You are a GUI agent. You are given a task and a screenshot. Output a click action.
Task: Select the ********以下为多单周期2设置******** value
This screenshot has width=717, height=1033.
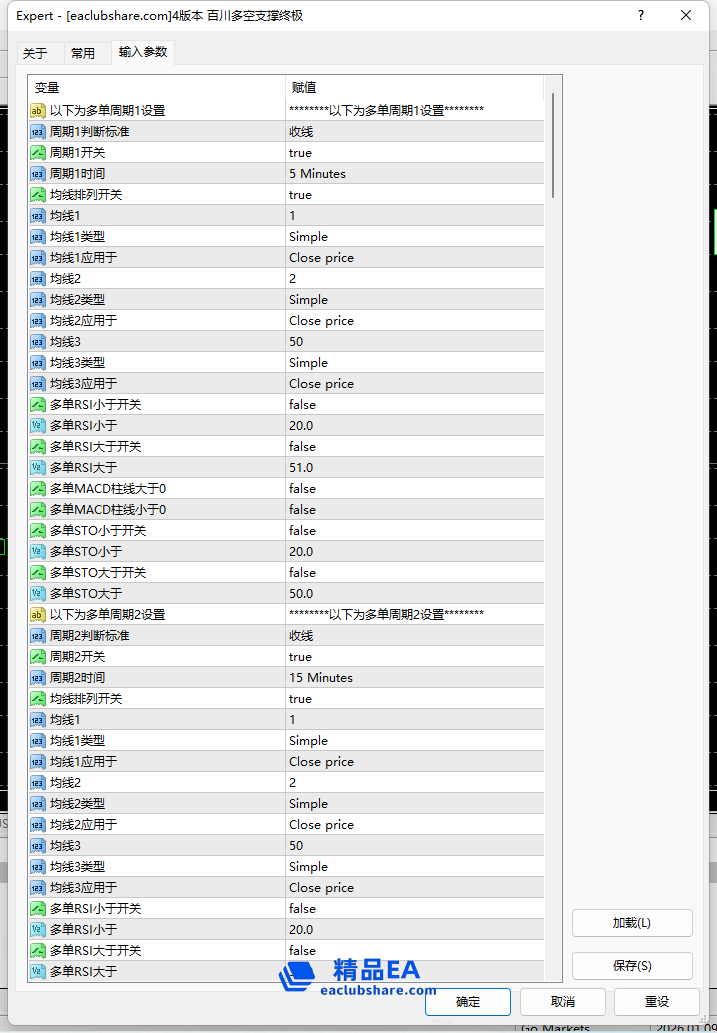click(415, 615)
